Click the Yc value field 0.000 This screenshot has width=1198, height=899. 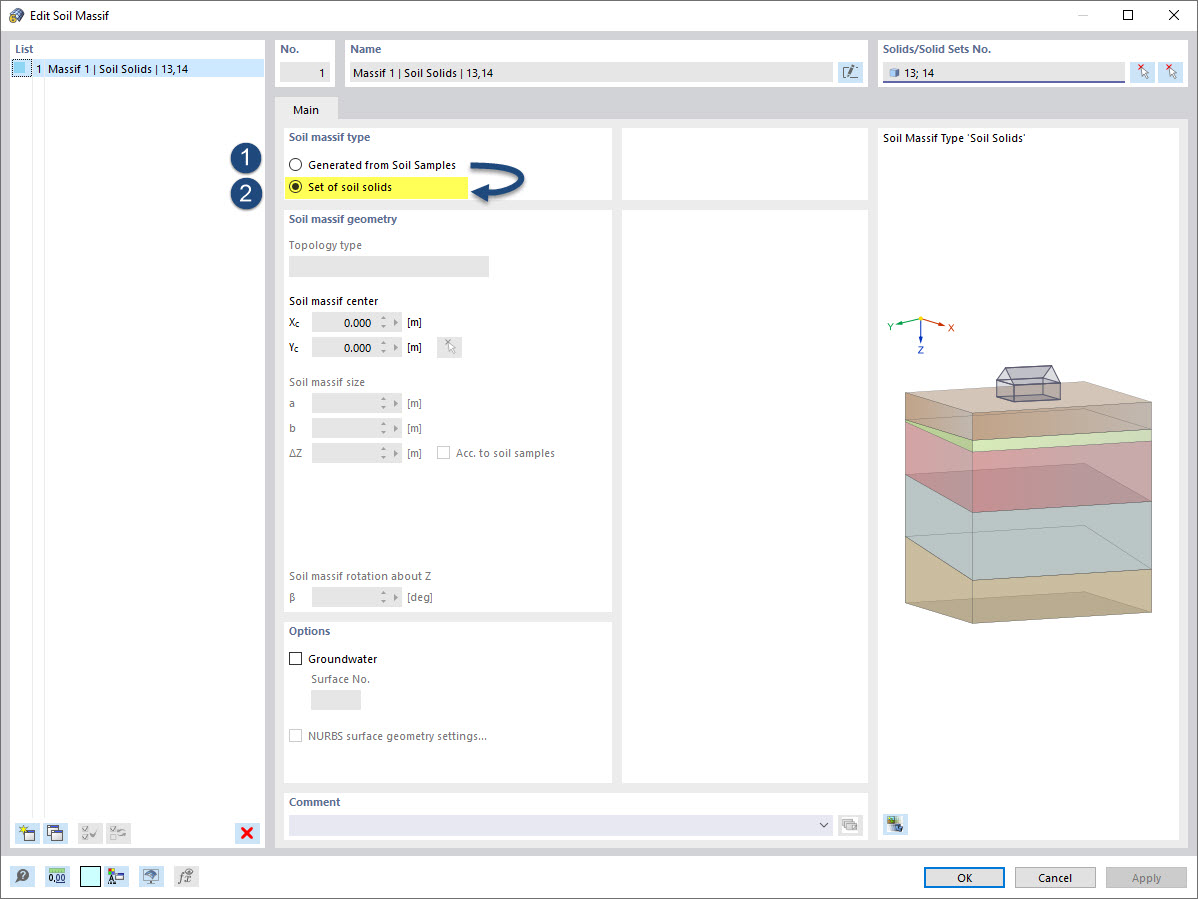345,348
